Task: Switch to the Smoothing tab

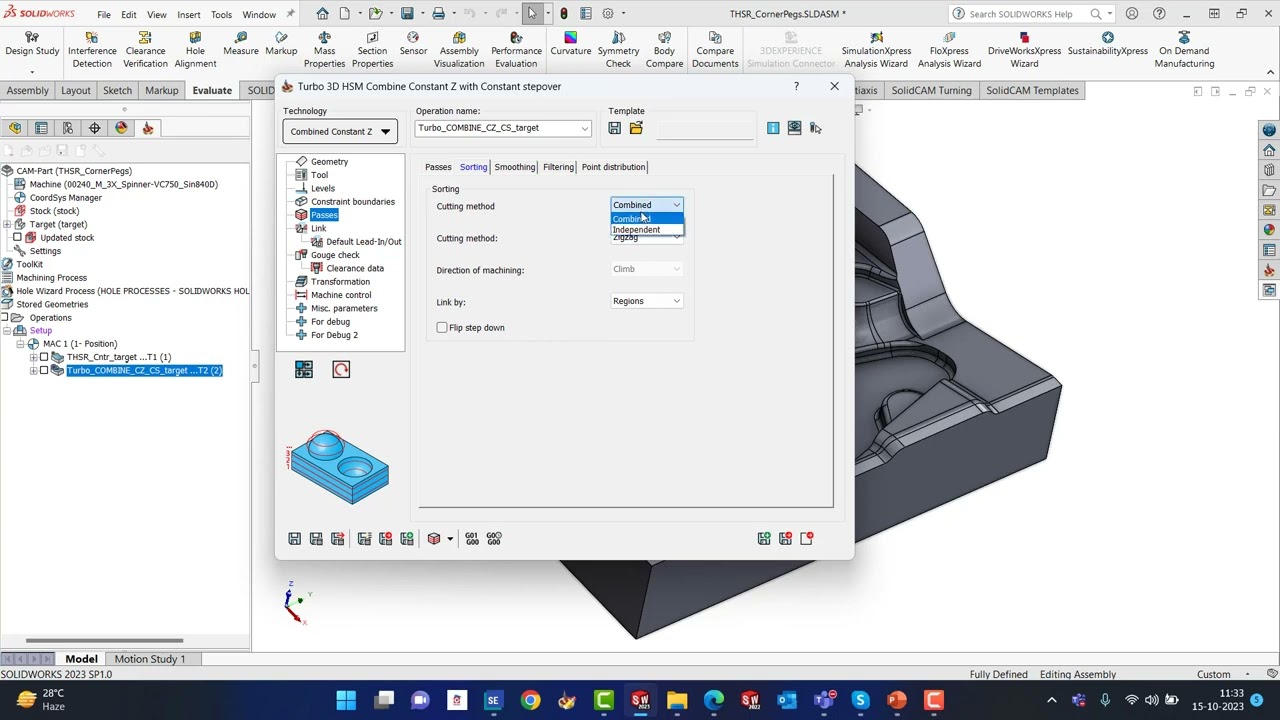Action: [x=514, y=167]
